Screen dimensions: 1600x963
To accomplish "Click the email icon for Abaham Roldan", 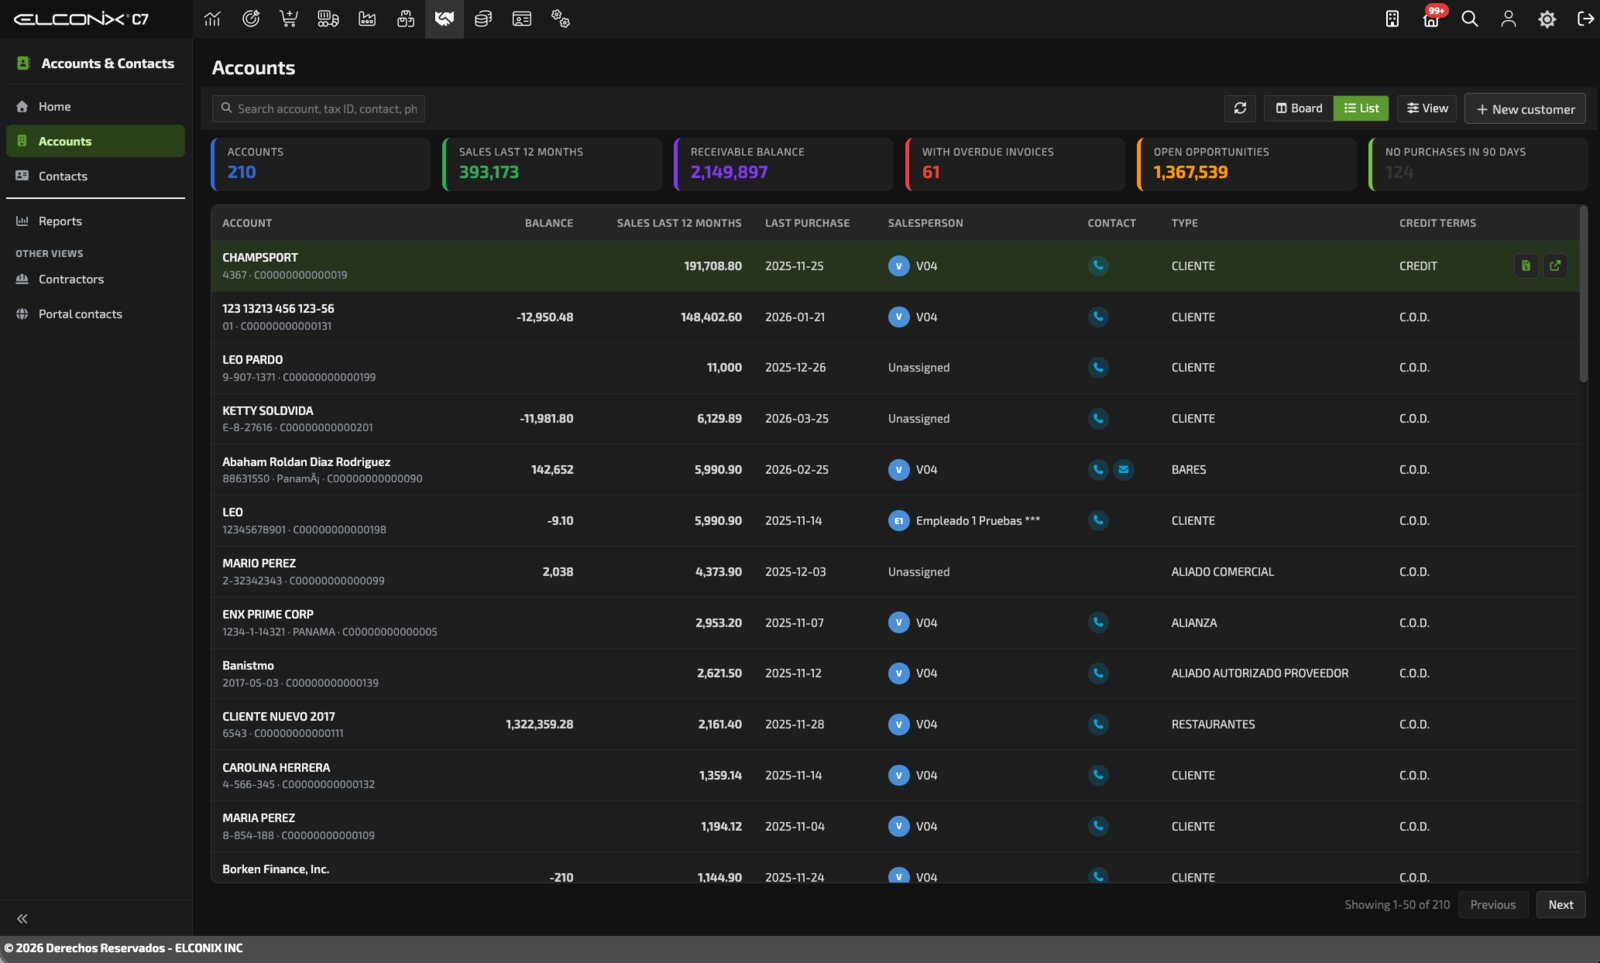I will coord(1124,469).
